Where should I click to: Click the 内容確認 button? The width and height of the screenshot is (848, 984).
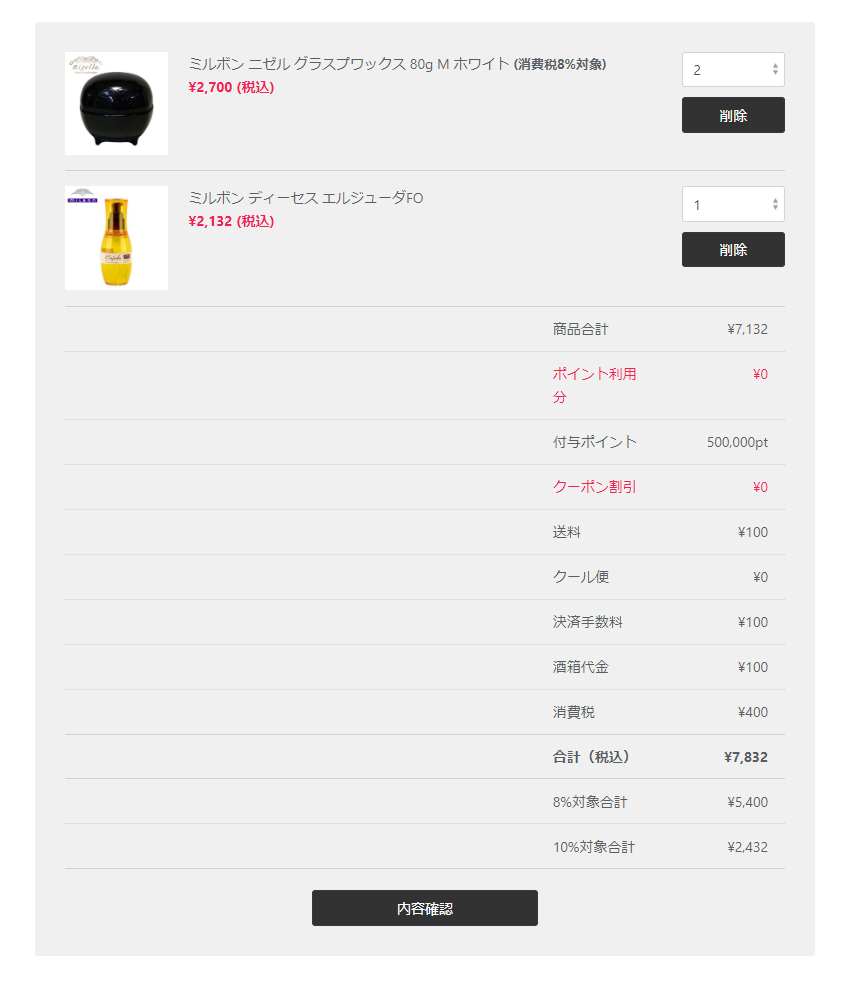(x=424, y=908)
